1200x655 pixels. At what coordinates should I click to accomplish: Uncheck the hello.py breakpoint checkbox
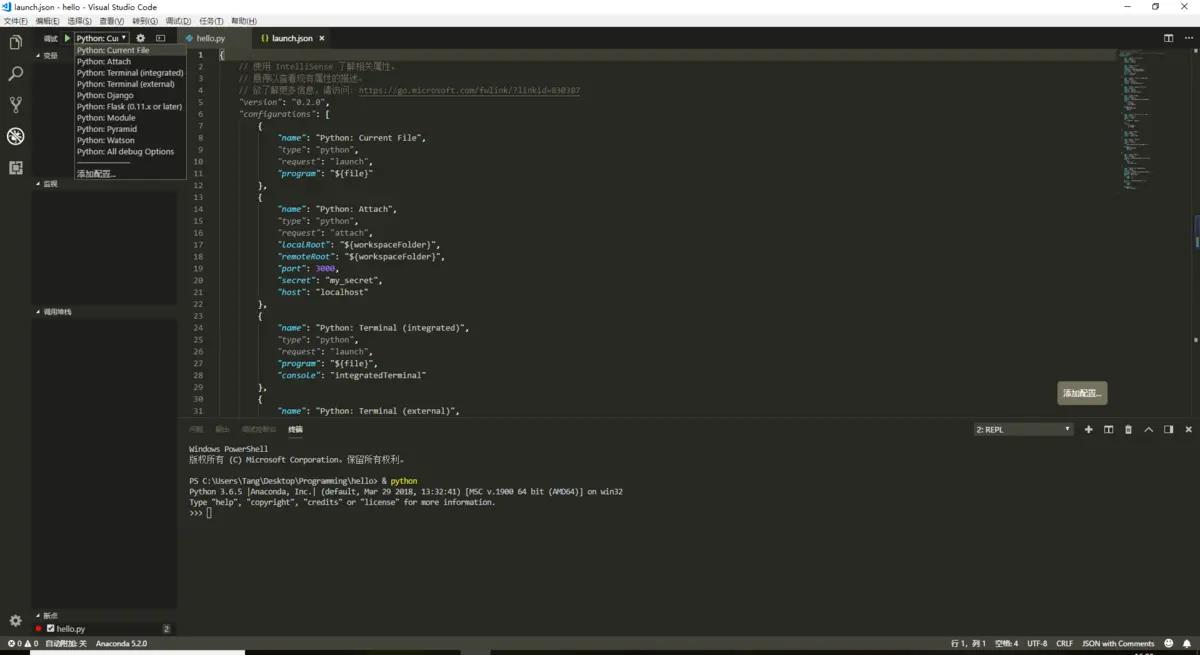[50, 629]
